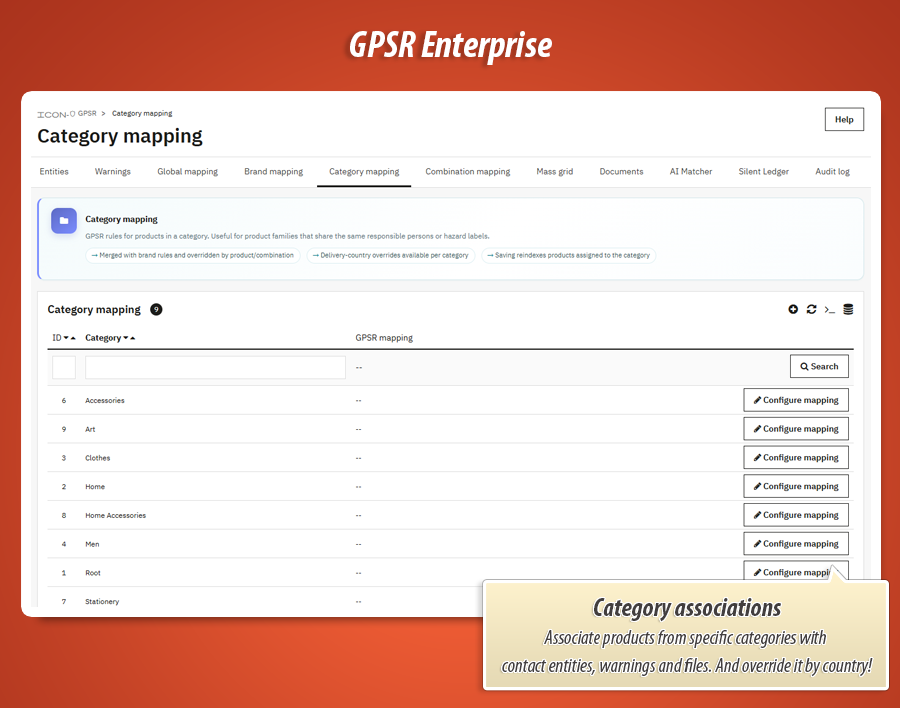Switch to the Mass grid tab
Screen dimensions: 900x708
click(554, 172)
